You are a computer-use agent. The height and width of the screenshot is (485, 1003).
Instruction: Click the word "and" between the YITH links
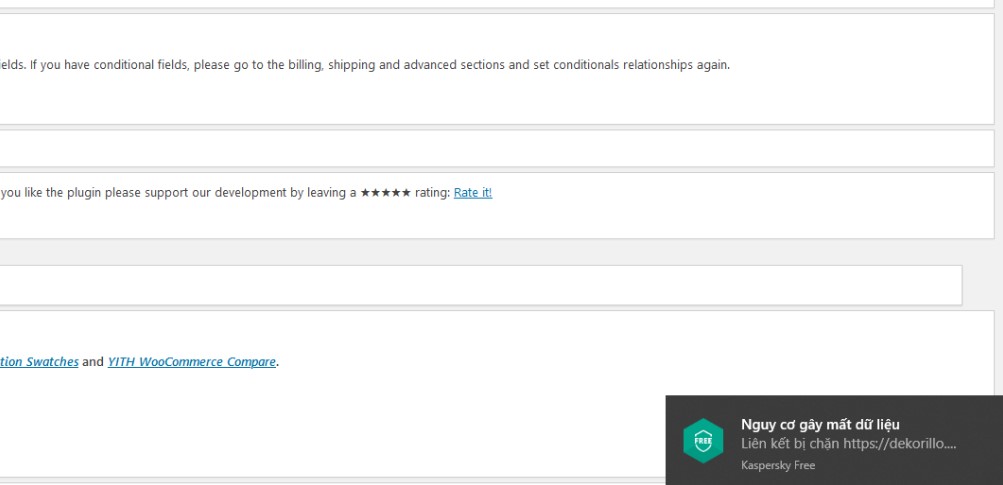tap(93, 362)
